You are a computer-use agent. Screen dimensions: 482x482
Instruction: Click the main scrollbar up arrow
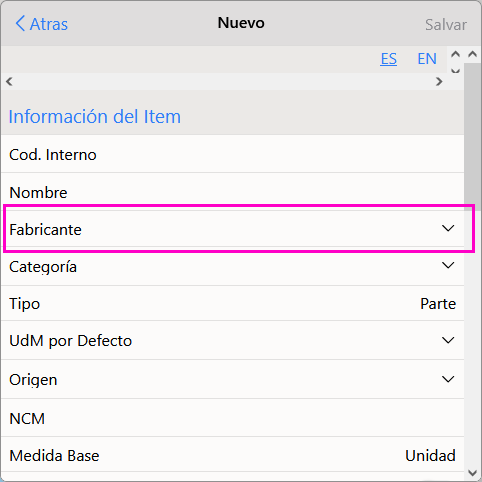click(x=472, y=54)
